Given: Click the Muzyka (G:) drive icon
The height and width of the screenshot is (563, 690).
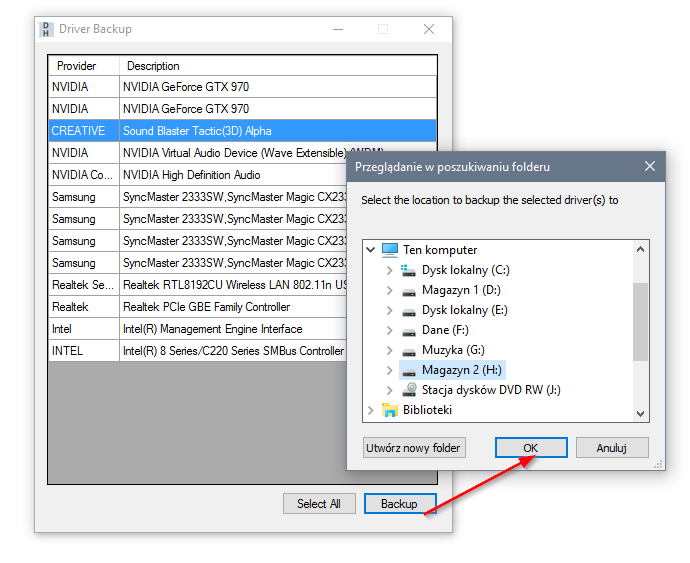Looking at the screenshot, I should pos(409,352).
